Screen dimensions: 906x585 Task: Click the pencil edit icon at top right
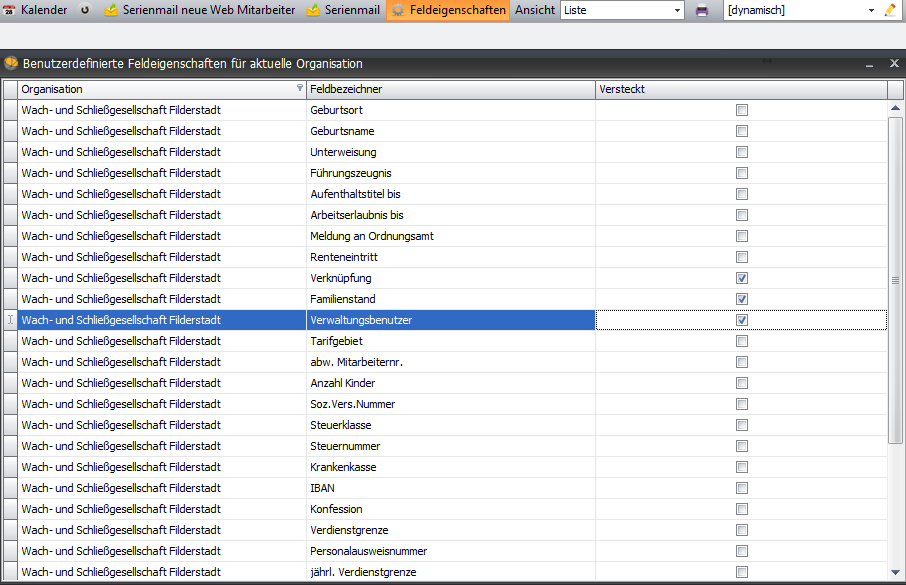click(x=890, y=10)
